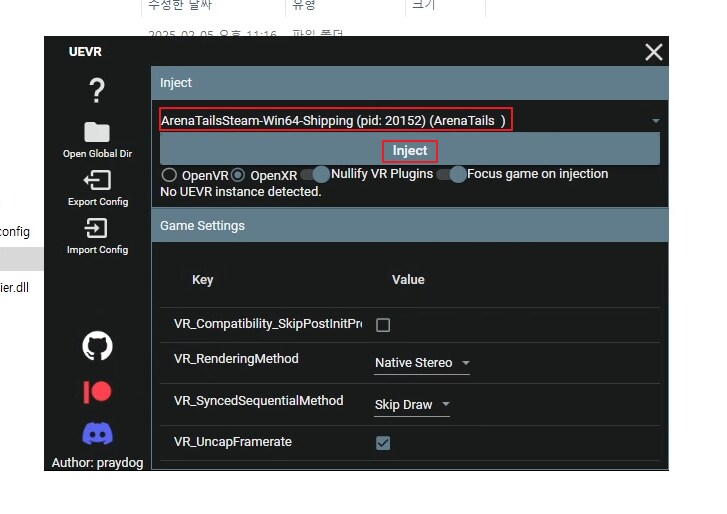Open the Skip Draw sequential method dropdown
The image size is (727, 514).
tap(412, 405)
